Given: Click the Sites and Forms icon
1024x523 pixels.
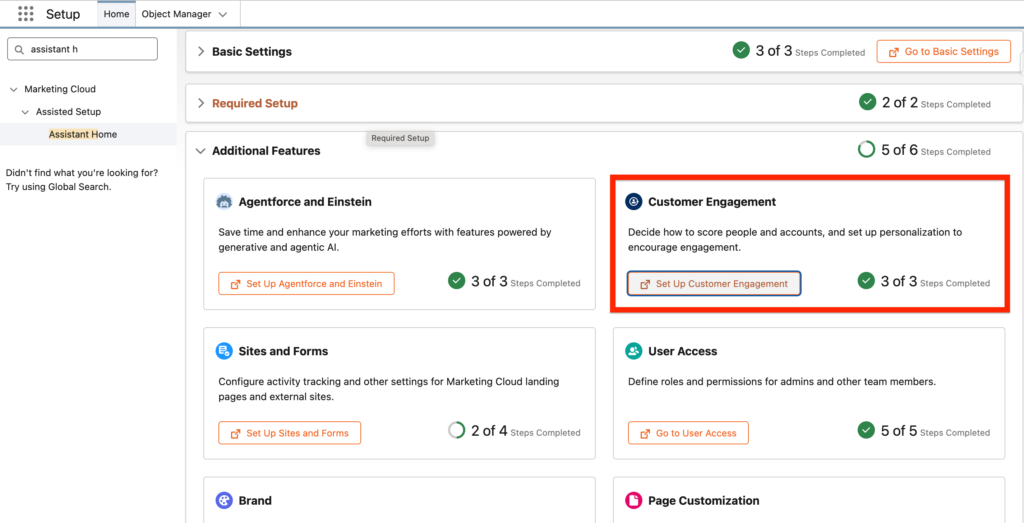Looking at the screenshot, I should (x=225, y=351).
